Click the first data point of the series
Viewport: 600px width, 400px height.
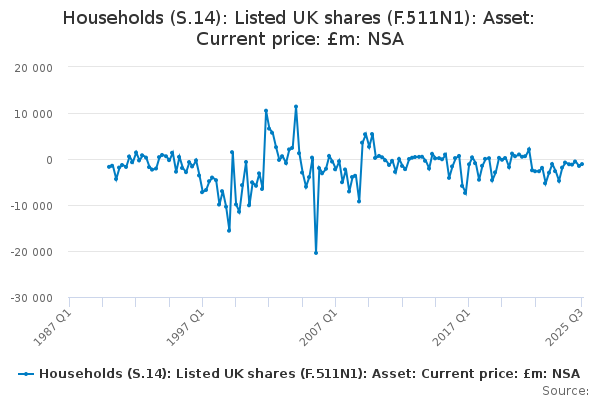tap(108, 167)
